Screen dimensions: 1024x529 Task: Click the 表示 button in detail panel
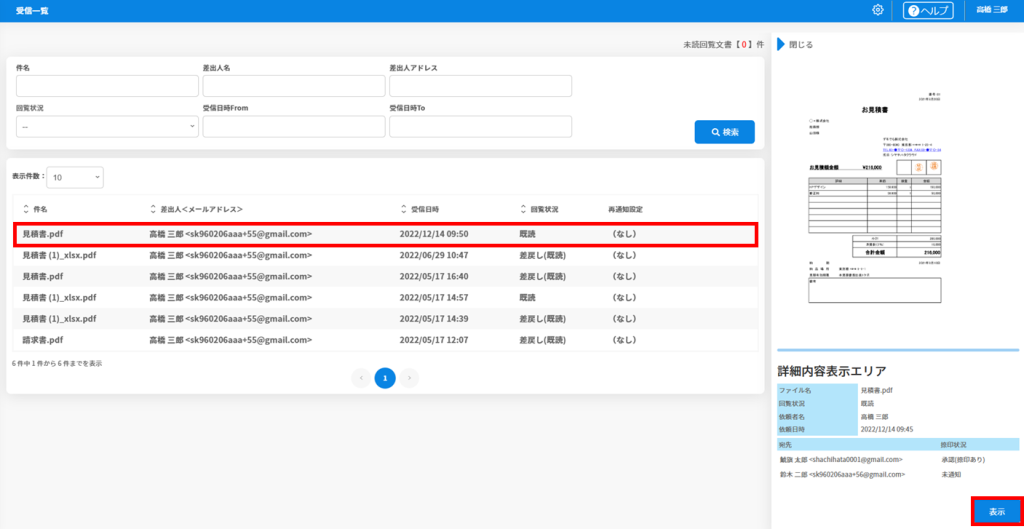click(997, 512)
